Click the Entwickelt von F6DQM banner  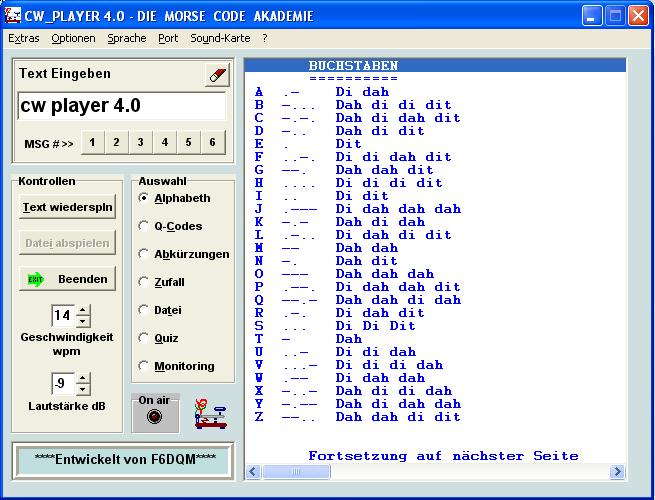[123, 460]
